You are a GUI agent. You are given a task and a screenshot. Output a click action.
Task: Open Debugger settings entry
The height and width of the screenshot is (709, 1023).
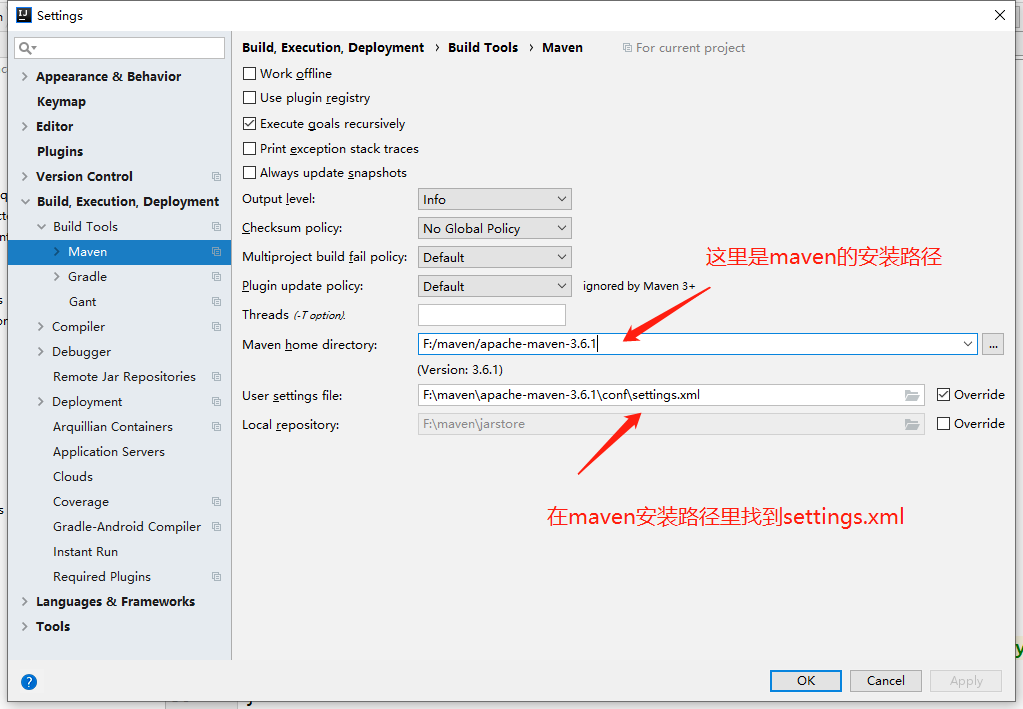pos(82,352)
